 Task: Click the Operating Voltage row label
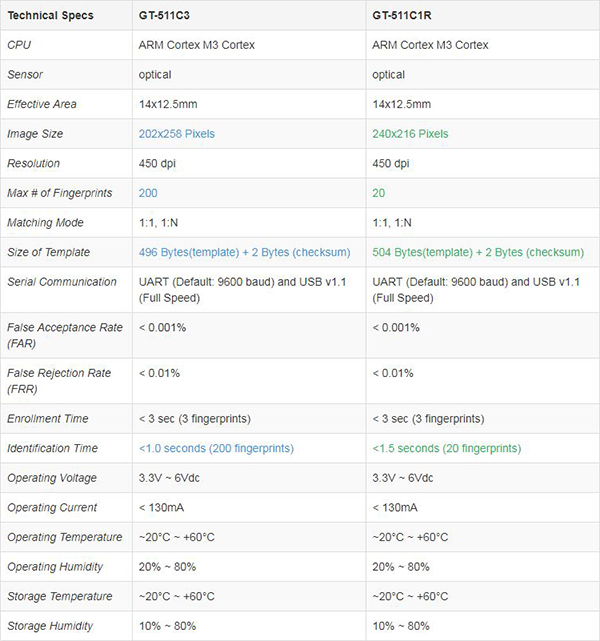(50, 478)
